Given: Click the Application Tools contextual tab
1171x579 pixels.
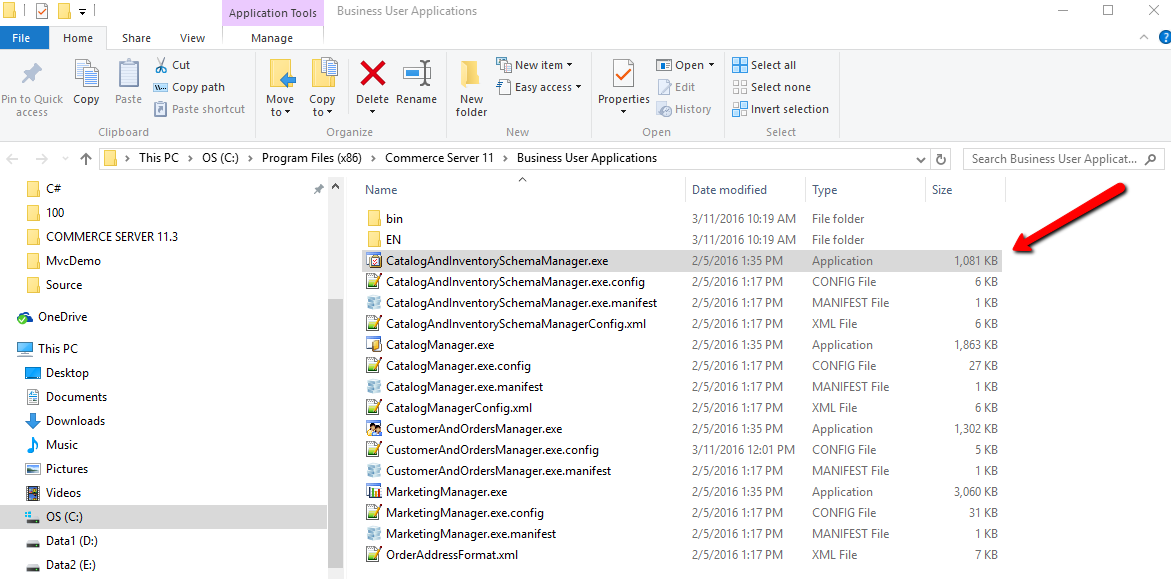Looking at the screenshot, I should point(273,13).
